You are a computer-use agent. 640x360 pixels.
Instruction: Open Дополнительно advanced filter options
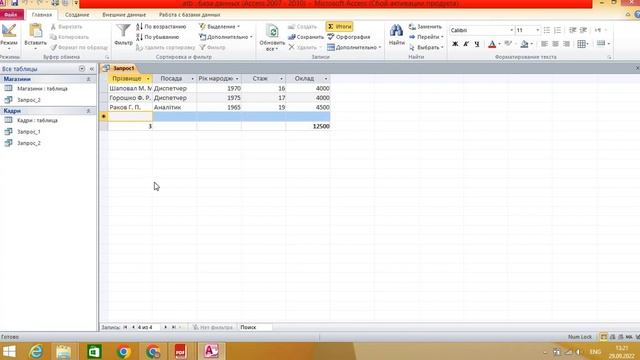[226, 37]
